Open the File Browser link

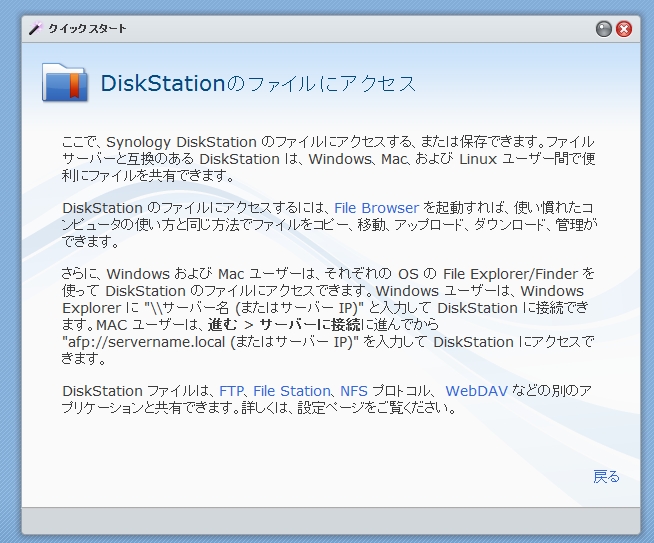[376, 208]
